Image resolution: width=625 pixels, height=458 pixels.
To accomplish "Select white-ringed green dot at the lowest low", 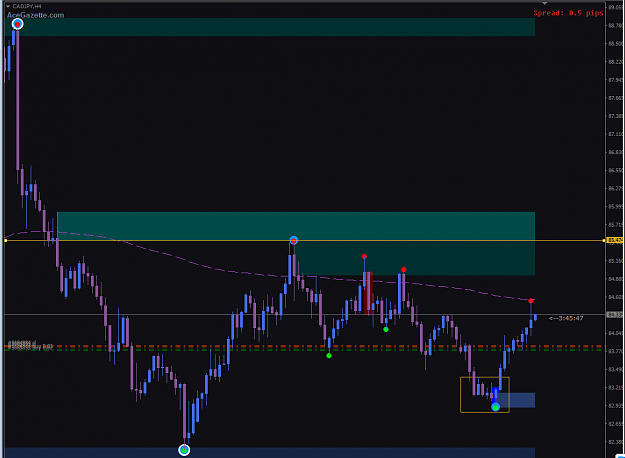I will point(184,450).
